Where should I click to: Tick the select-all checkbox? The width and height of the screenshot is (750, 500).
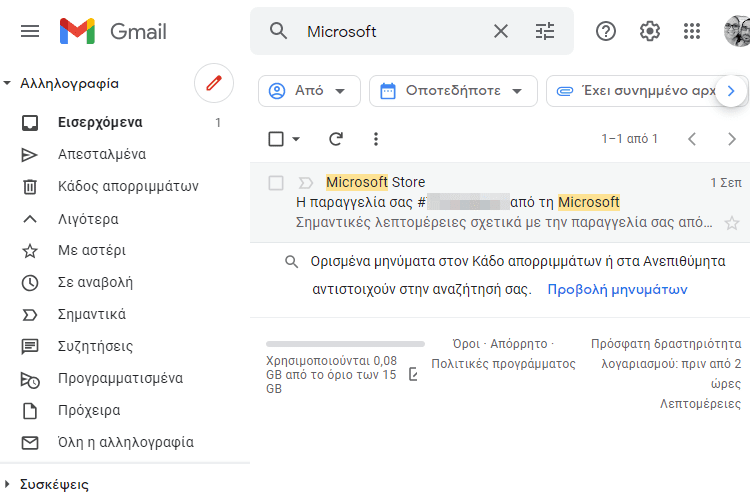coord(276,139)
